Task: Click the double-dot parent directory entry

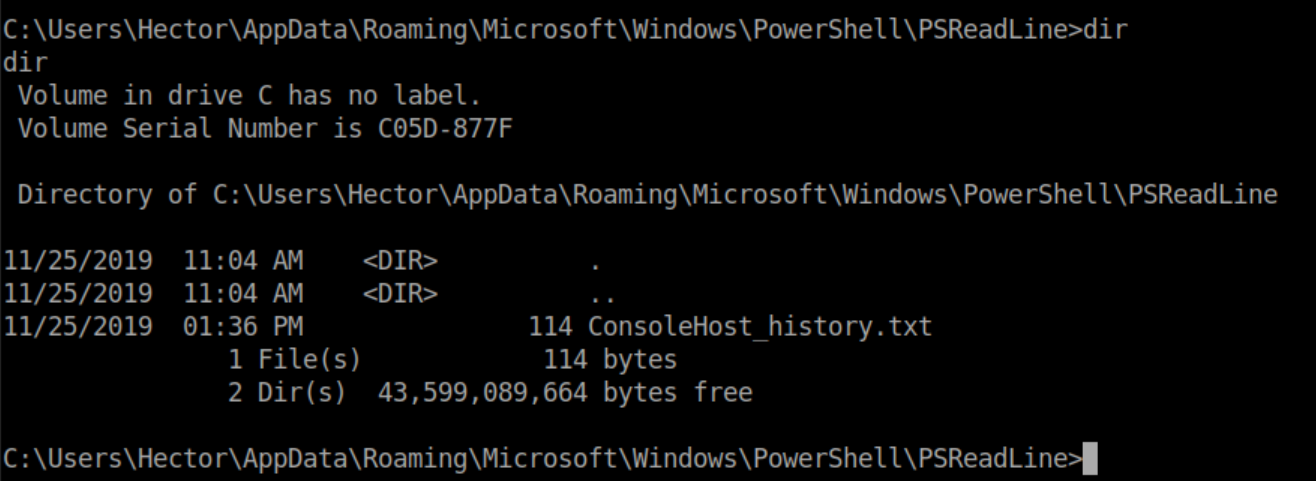Action: [x=602, y=295]
